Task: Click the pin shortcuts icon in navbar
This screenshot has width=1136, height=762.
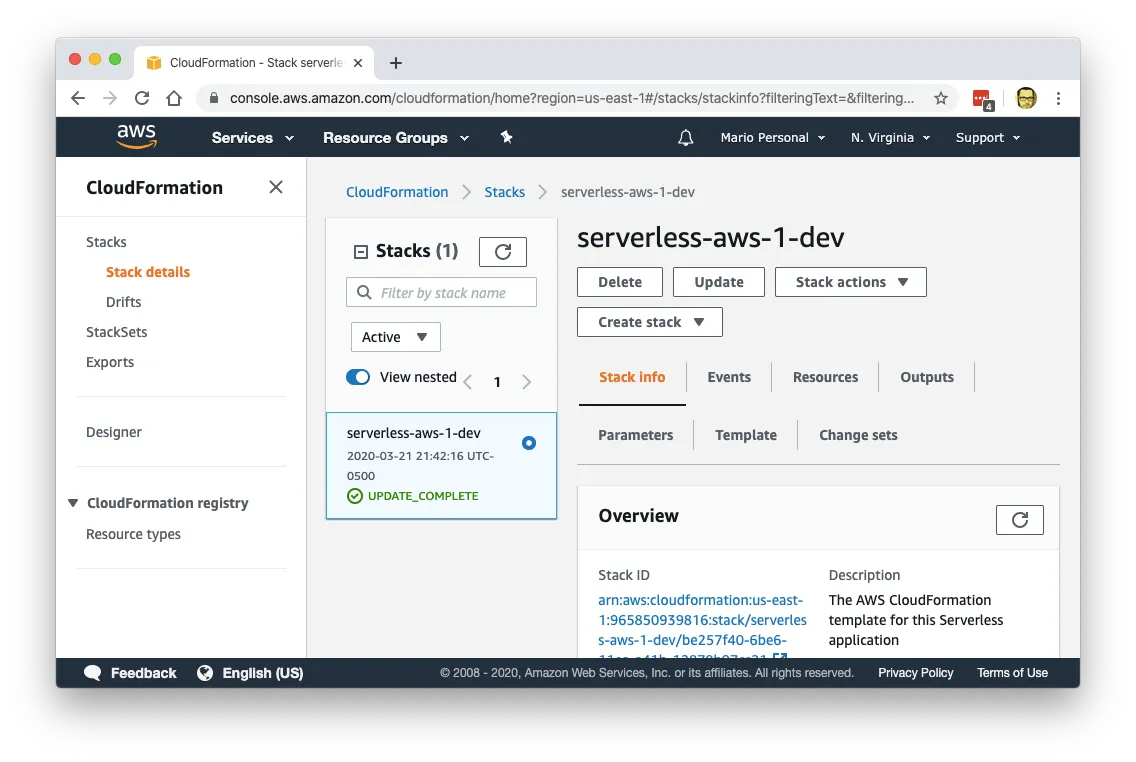Action: [x=506, y=137]
